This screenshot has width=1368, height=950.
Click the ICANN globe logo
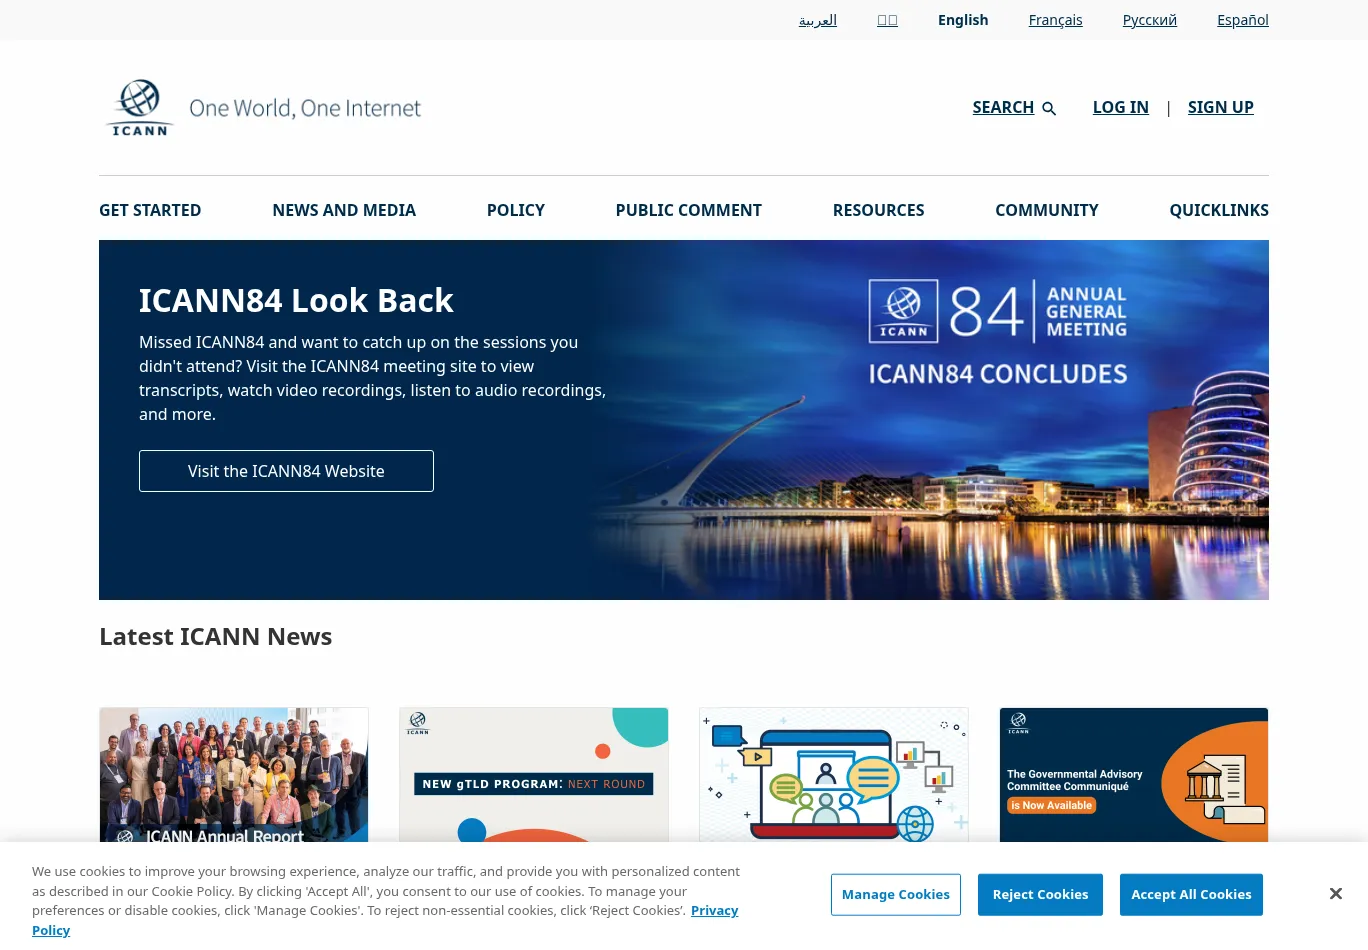tap(139, 107)
